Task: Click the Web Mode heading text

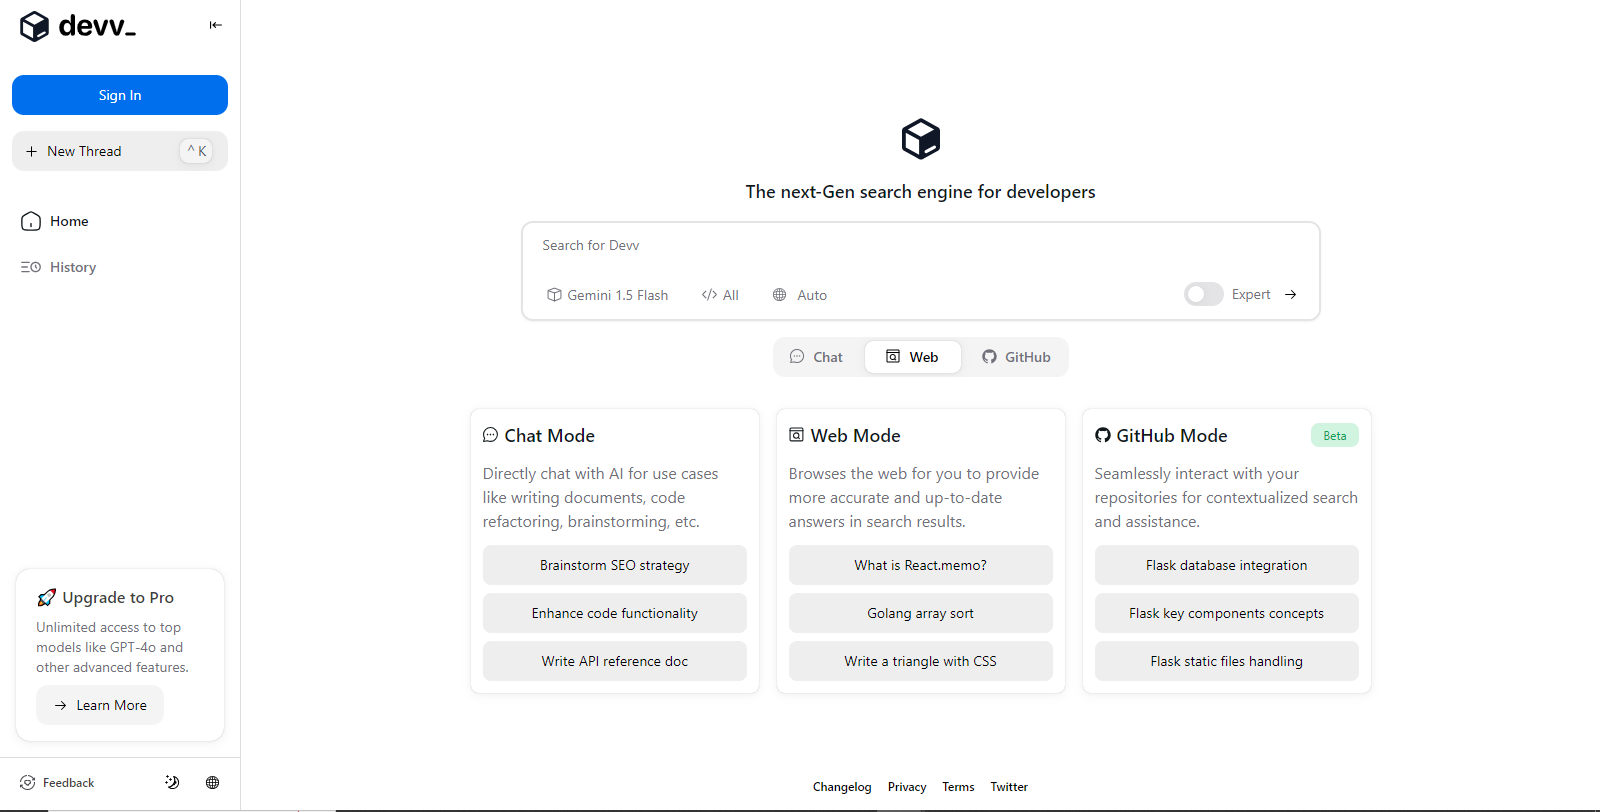Action: 856,436
